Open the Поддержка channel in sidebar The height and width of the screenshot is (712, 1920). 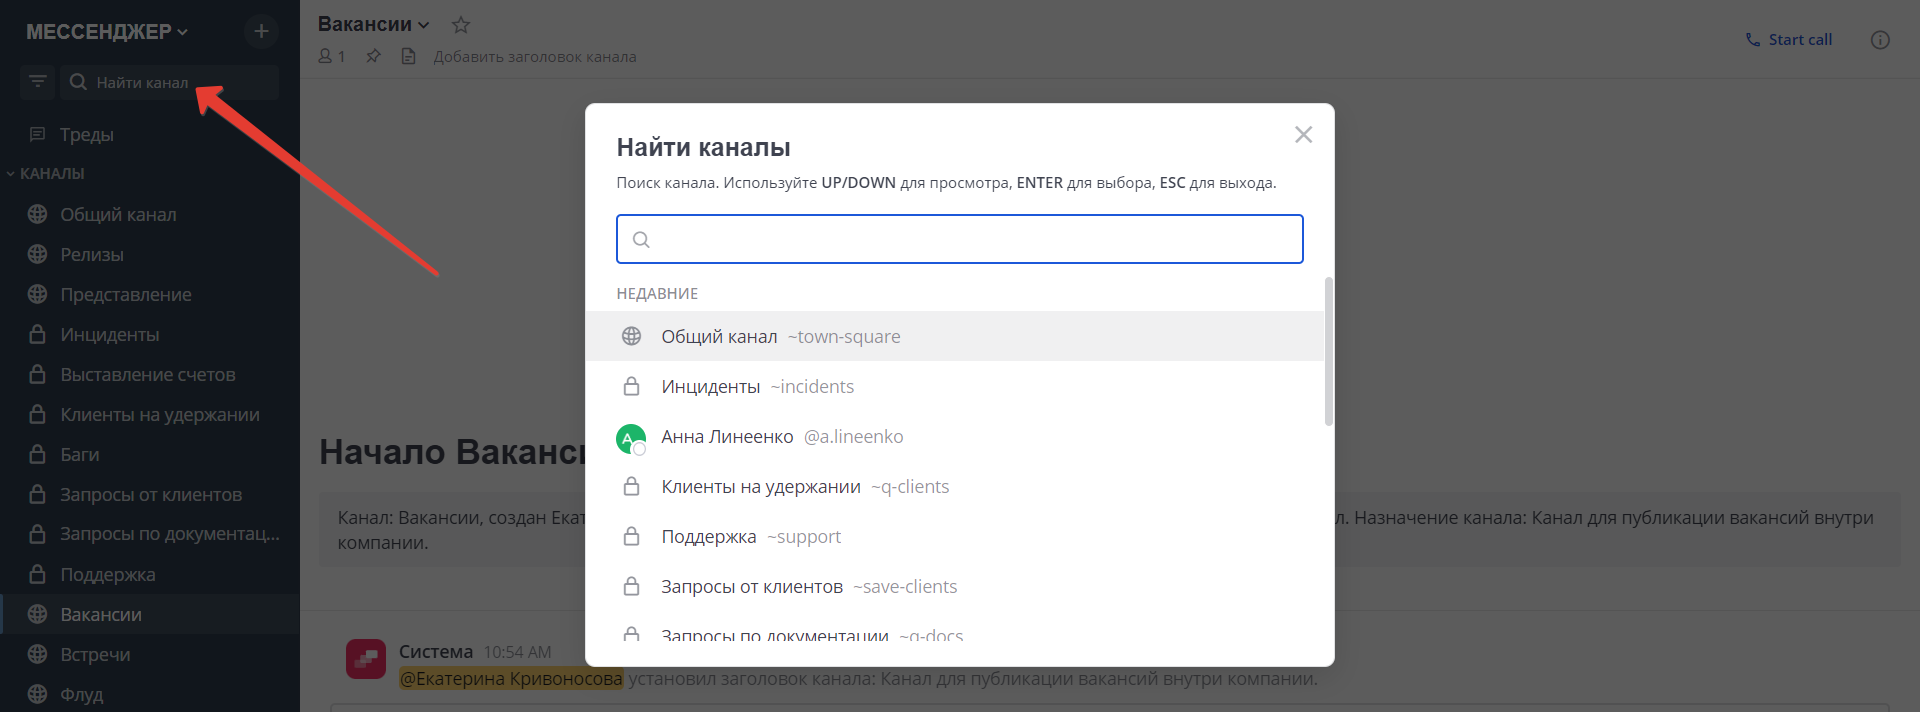[150, 574]
